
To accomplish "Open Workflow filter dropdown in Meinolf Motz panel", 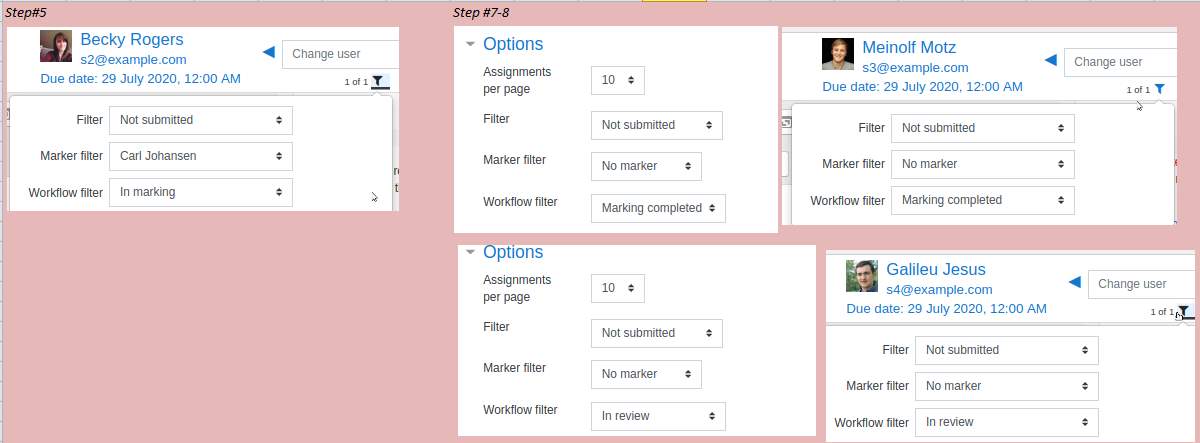I will tap(983, 200).
